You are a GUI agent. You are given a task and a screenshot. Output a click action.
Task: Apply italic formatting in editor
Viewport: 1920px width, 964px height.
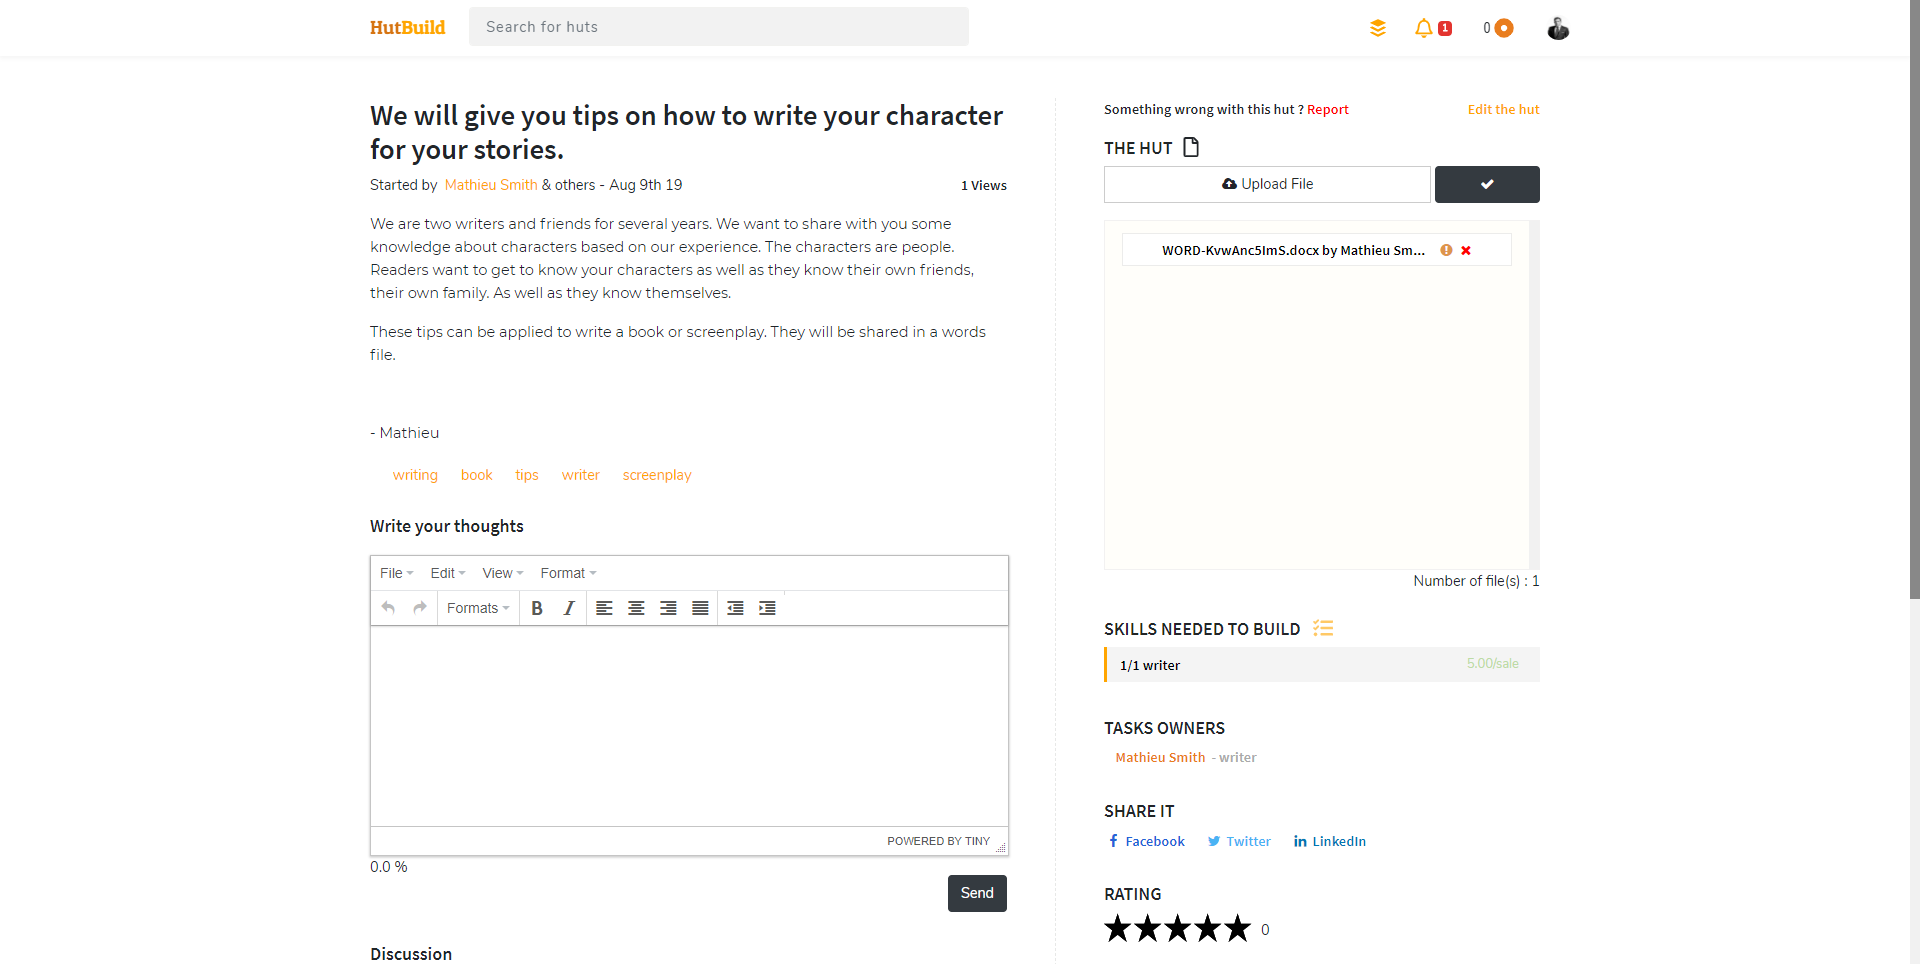click(x=569, y=608)
